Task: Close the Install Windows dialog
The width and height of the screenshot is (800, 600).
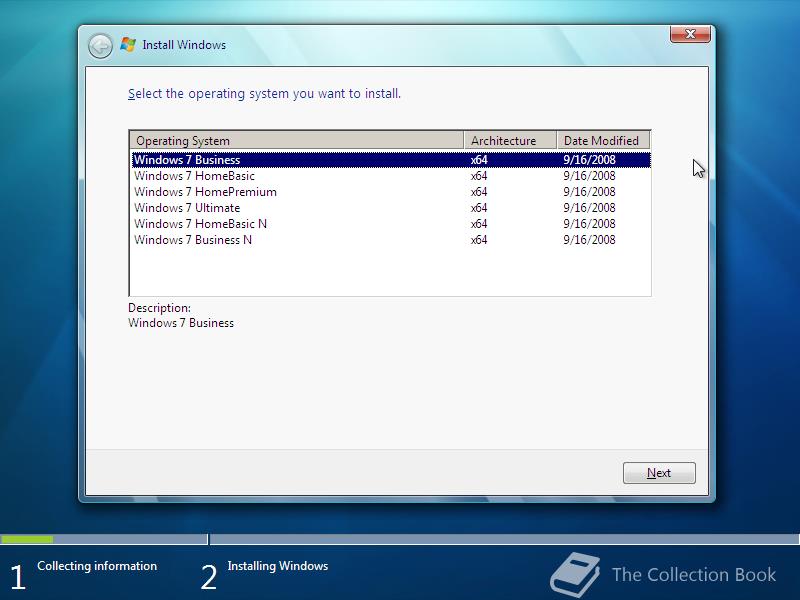Action: click(x=690, y=34)
